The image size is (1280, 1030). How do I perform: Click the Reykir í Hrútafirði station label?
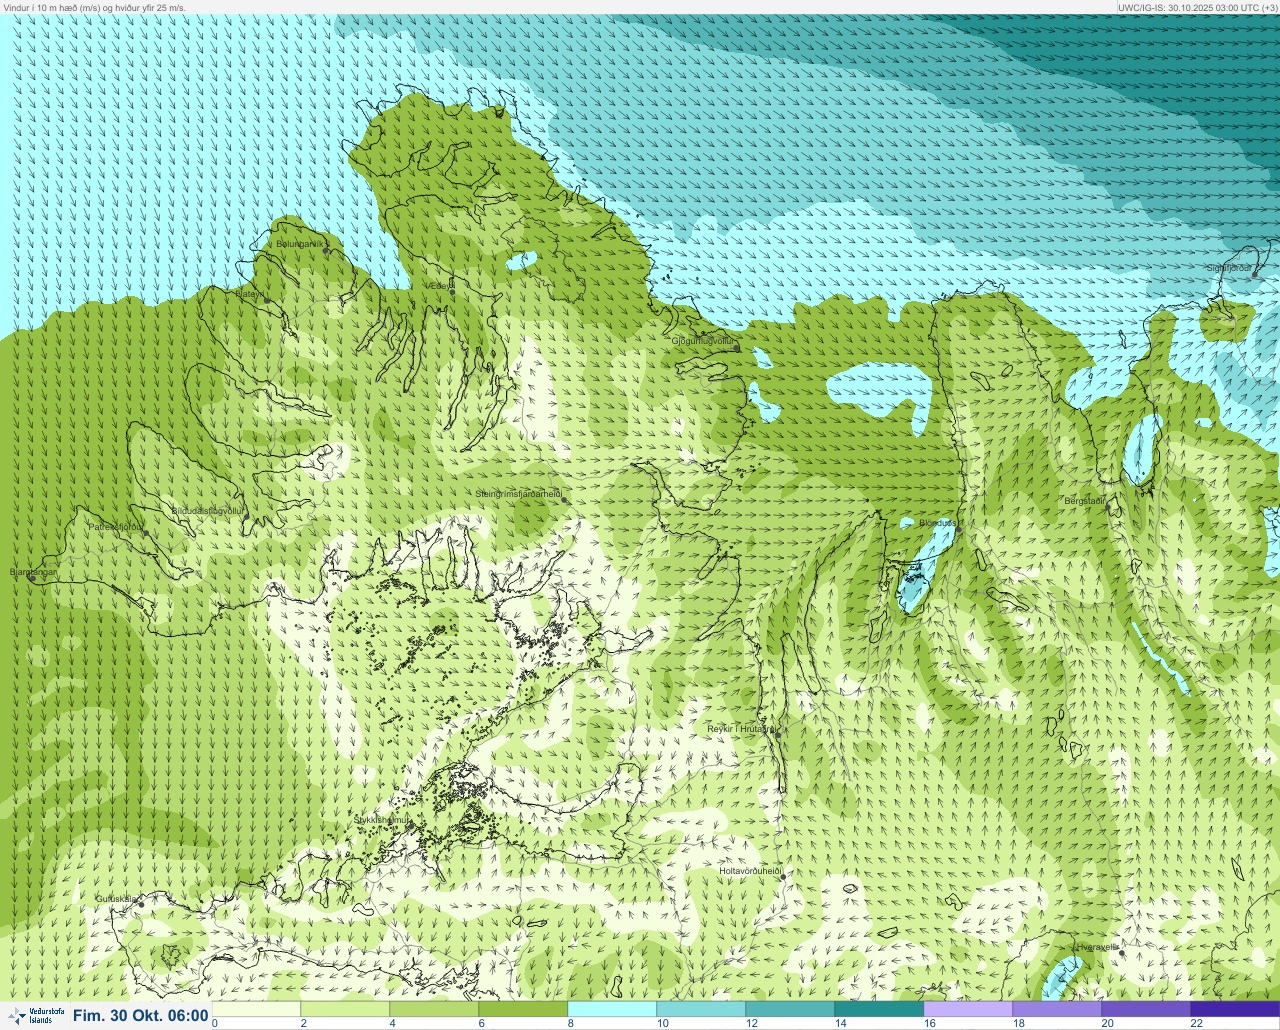(741, 729)
